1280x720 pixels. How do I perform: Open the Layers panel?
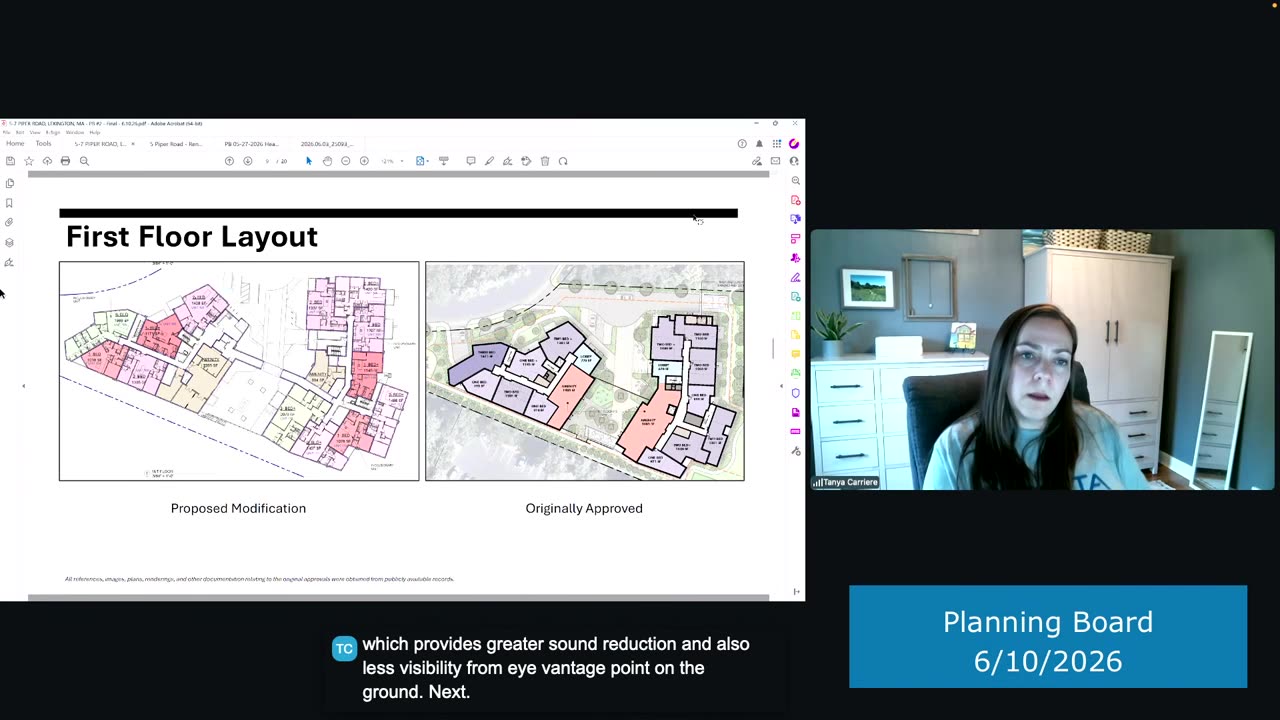[x=10, y=242]
